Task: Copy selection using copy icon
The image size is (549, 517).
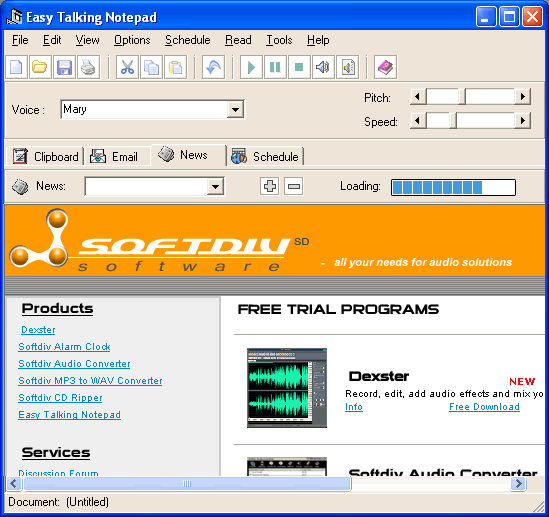Action: [x=151, y=67]
